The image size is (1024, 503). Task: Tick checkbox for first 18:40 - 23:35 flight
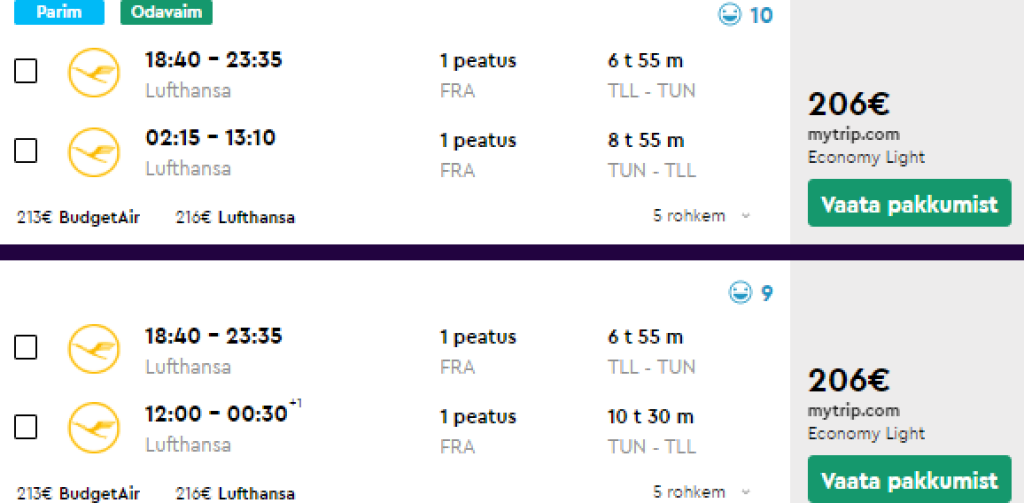tap(26, 72)
